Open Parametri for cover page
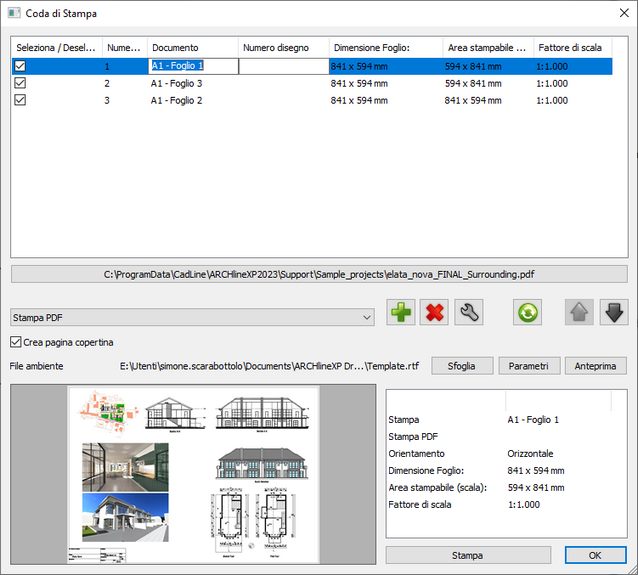638x575 pixels. click(x=529, y=366)
